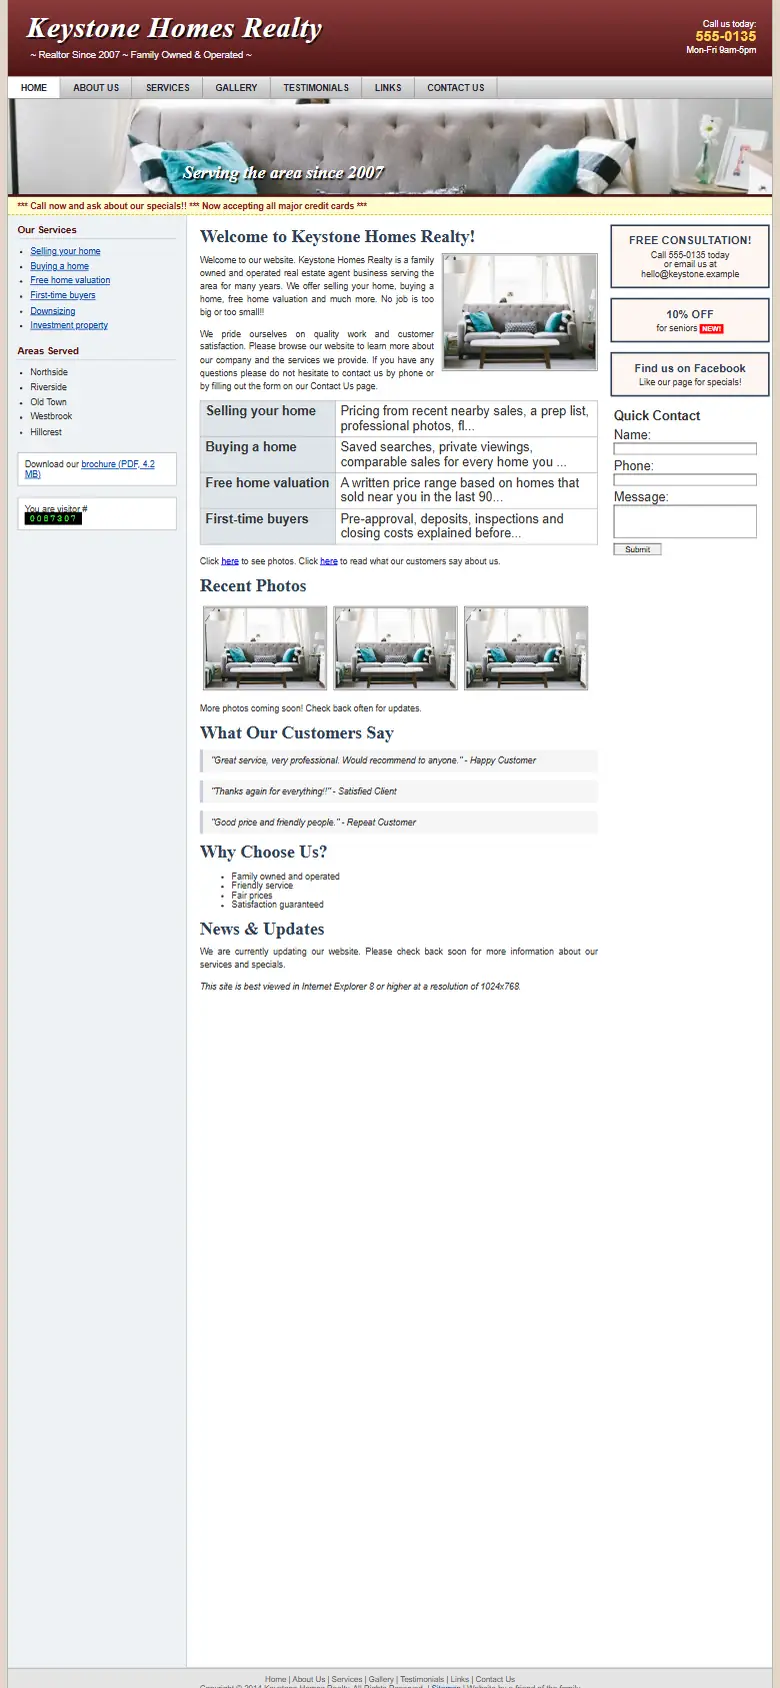Viewport: 780px width, 1688px height.
Task: Open the middle Recent Photos thumbnail
Action: (395, 648)
